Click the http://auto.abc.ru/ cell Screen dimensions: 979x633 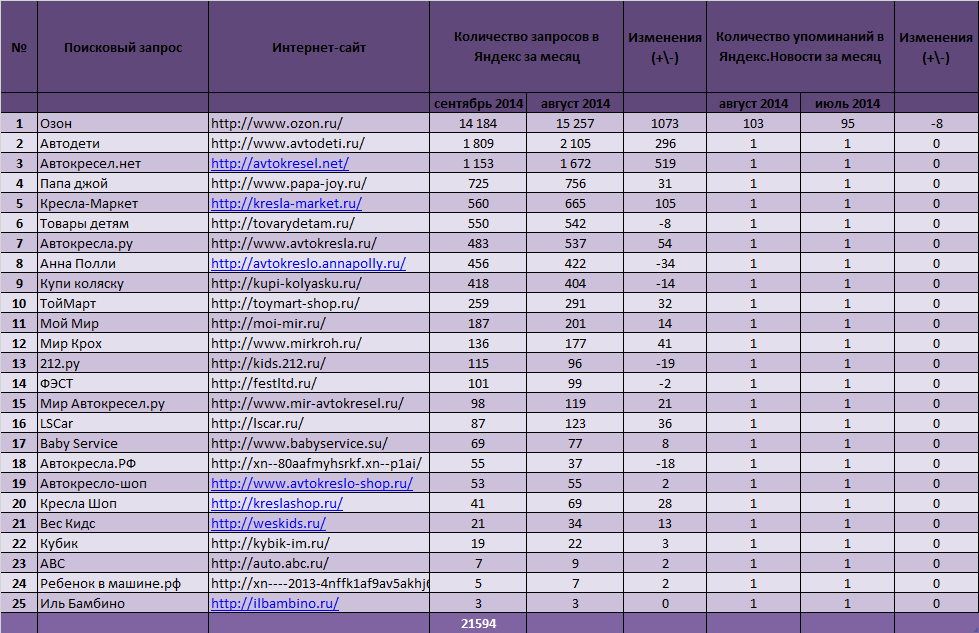319,563
